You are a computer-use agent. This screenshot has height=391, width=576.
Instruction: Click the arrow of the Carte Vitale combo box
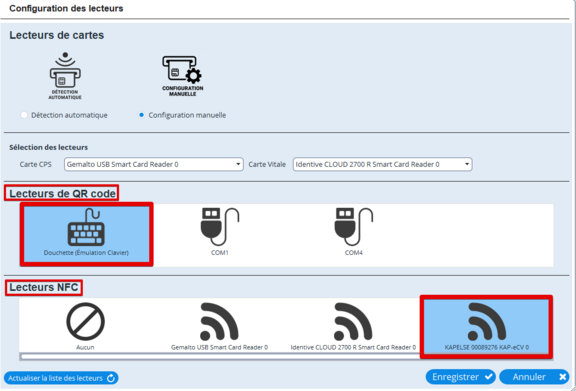click(467, 164)
